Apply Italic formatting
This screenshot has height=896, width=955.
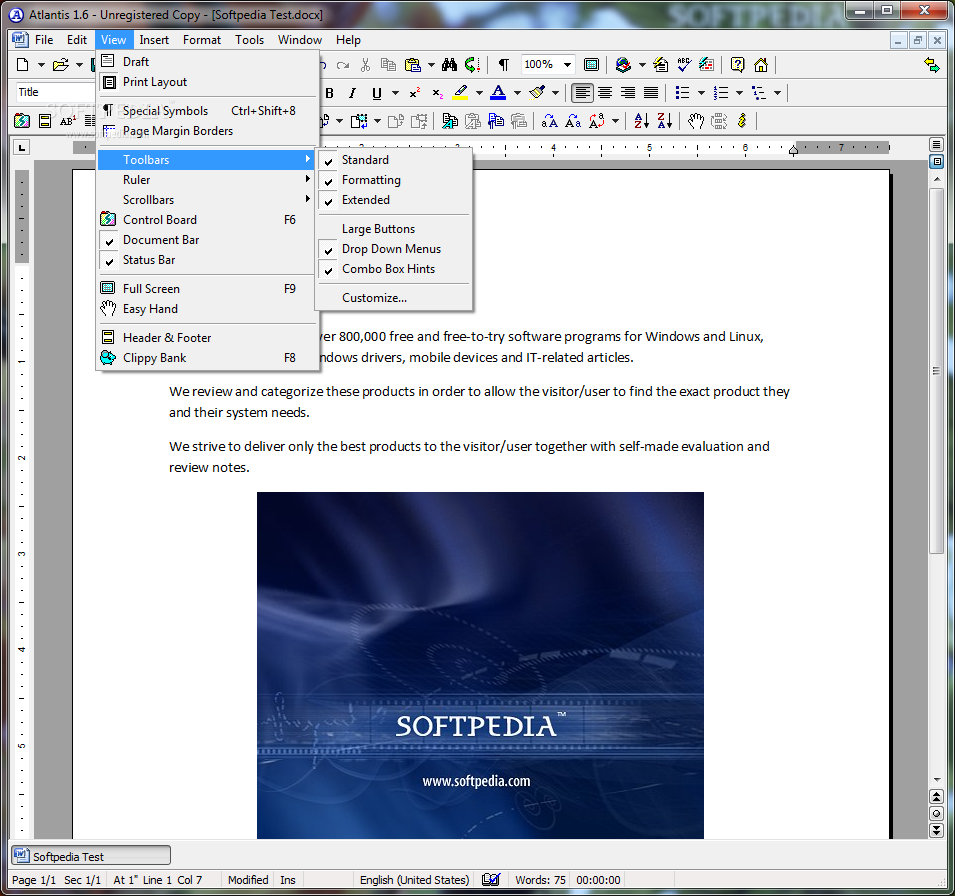(x=352, y=93)
